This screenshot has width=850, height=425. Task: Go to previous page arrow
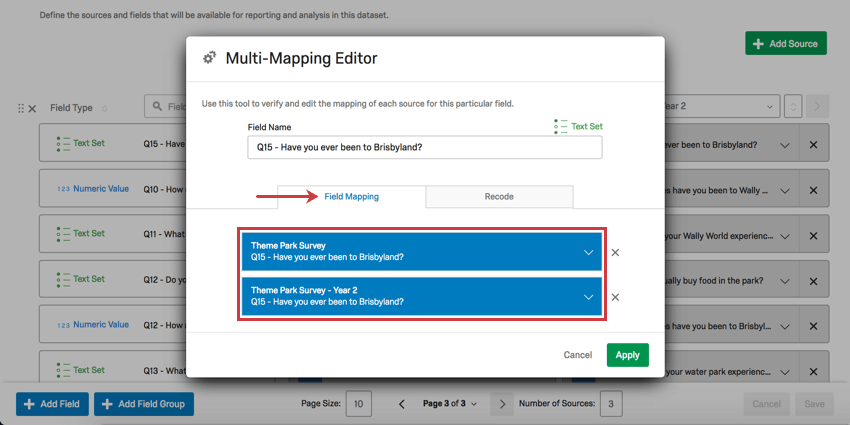tap(402, 404)
